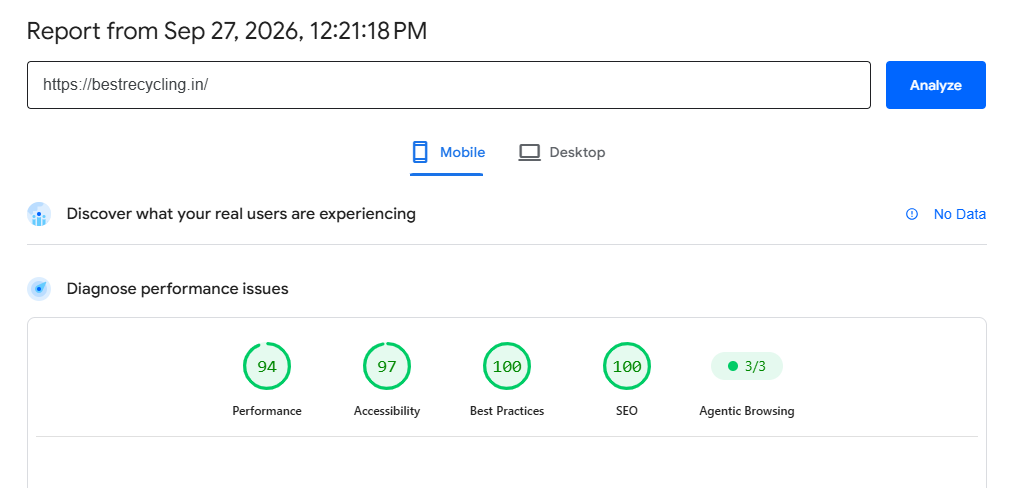The image size is (1014, 488).
Task: Click the desktop laptop icon
Action: pos(530,153)
